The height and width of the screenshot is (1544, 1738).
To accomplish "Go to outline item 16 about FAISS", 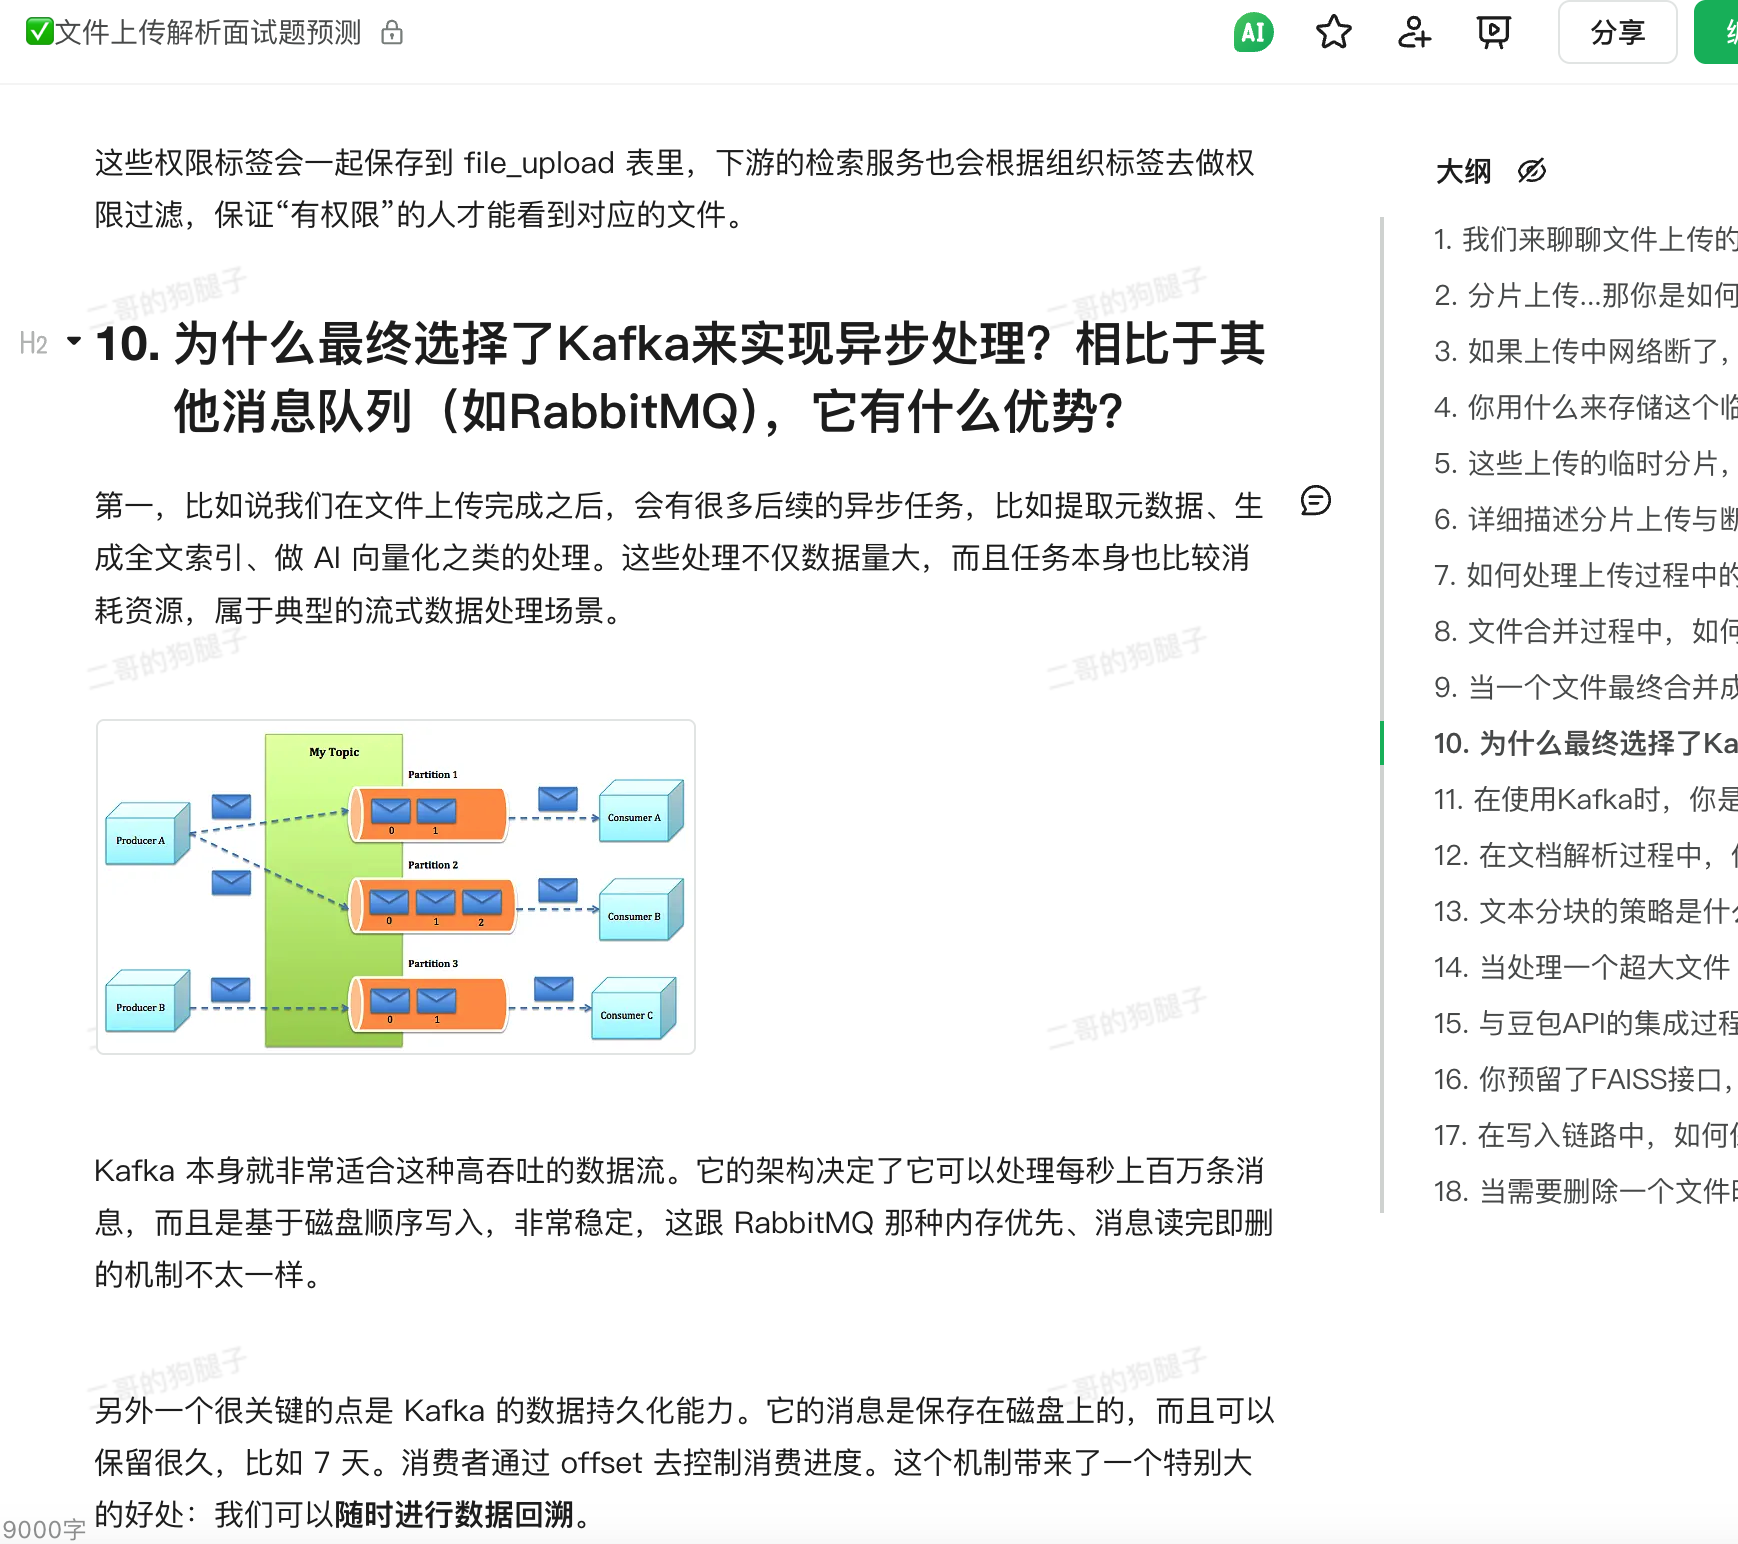I will 1585,1080.
